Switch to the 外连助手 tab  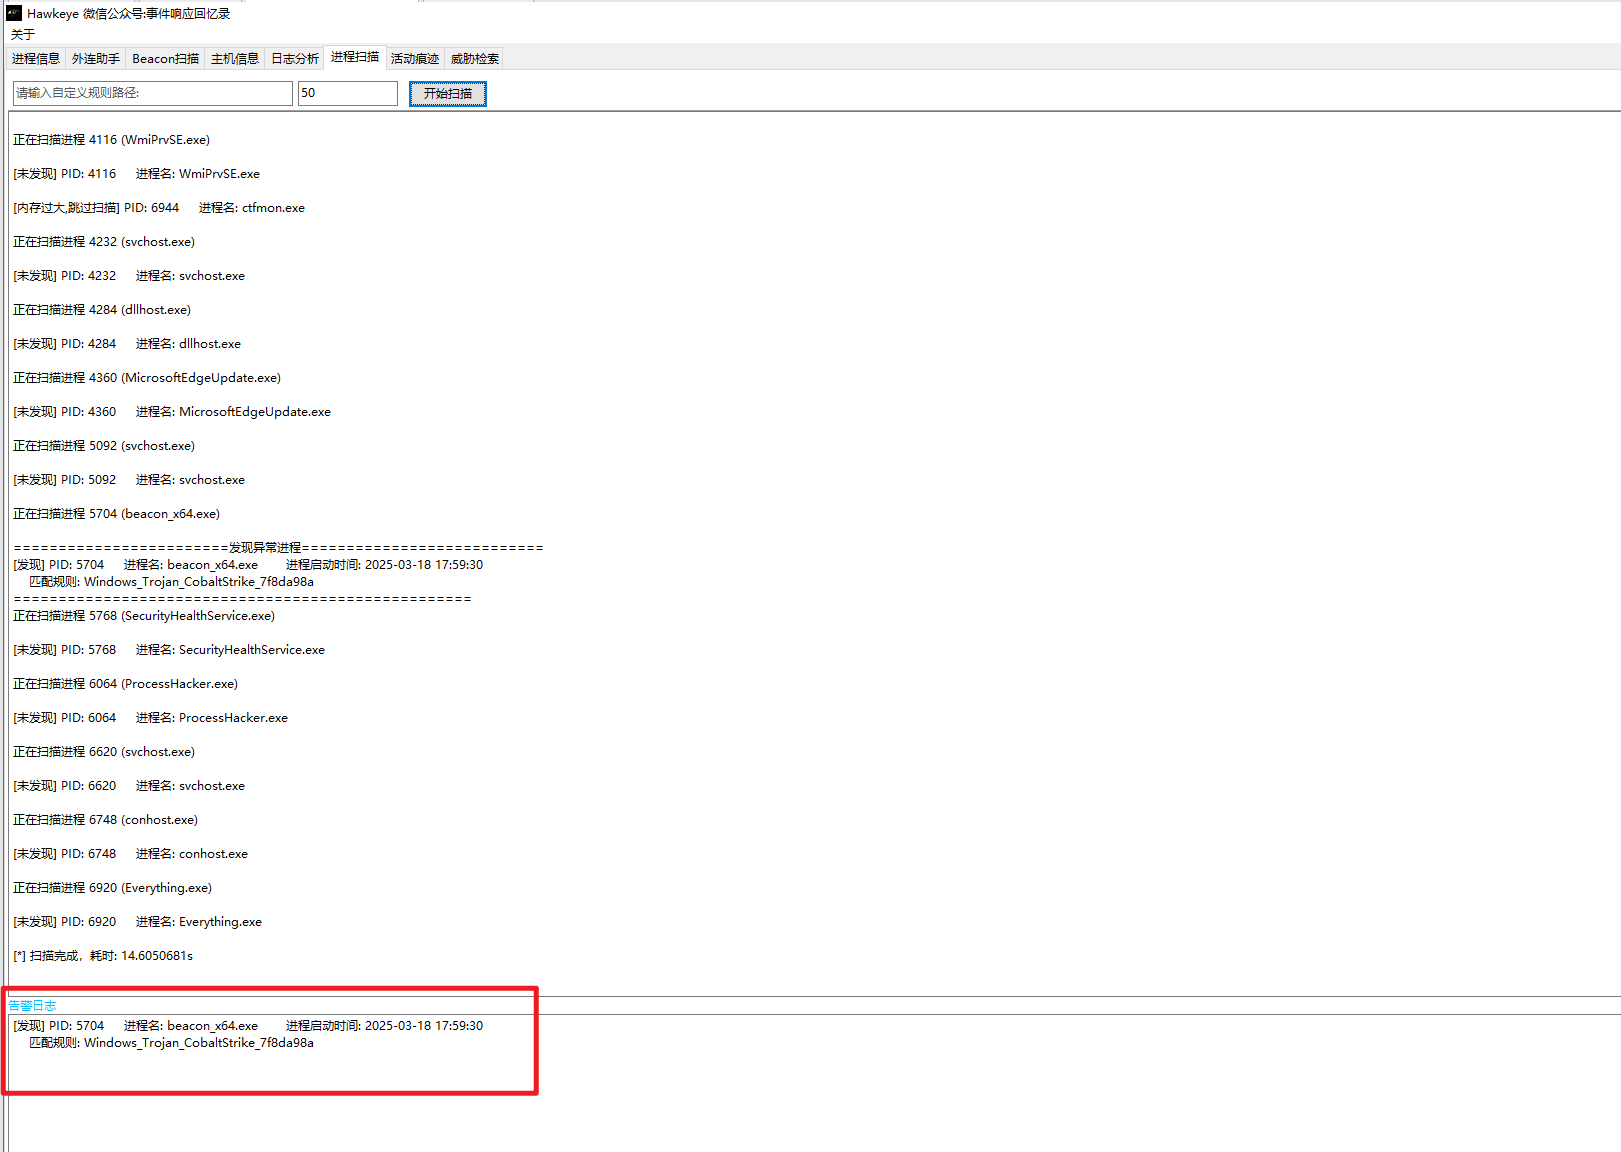tap(96, 59)
